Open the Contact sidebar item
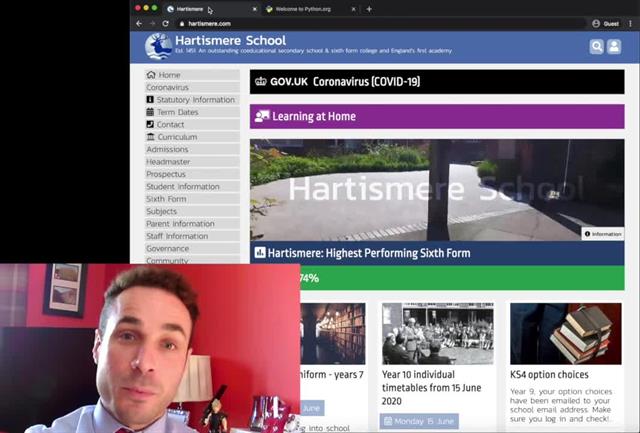The height and width of the screenshot is (433, 640). click(x=192, y=124)
